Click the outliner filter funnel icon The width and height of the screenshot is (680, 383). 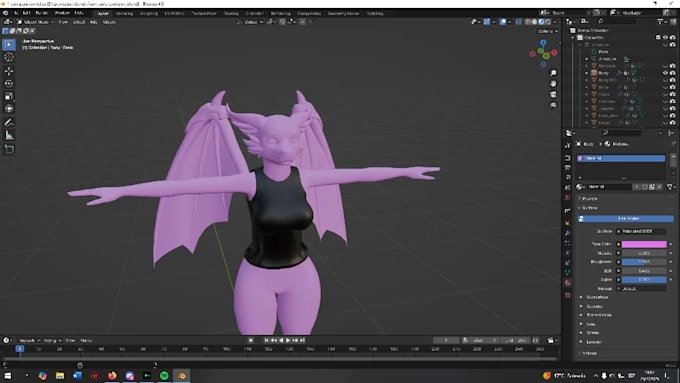click(660, 21)
